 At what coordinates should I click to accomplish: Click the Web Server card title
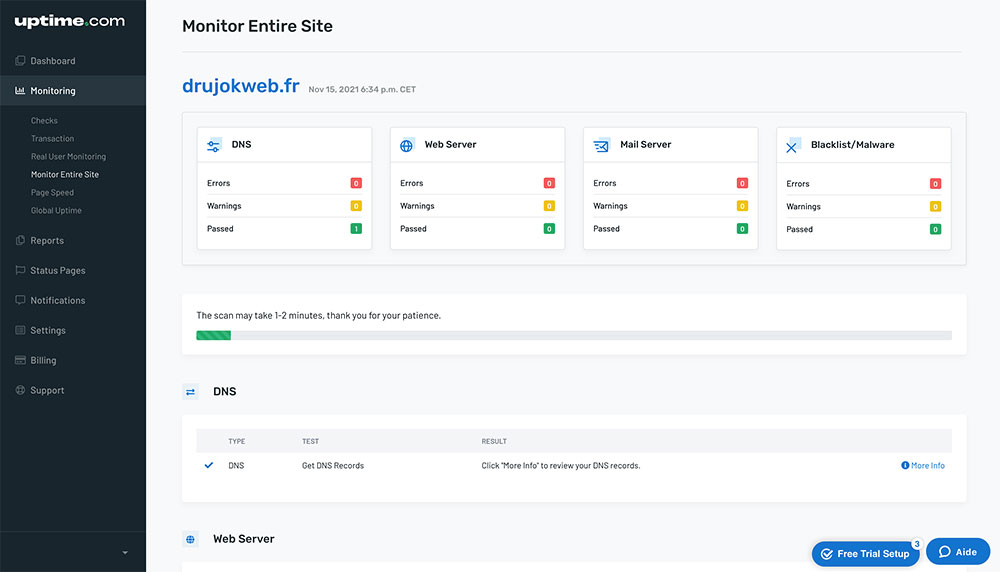(450, 145)
